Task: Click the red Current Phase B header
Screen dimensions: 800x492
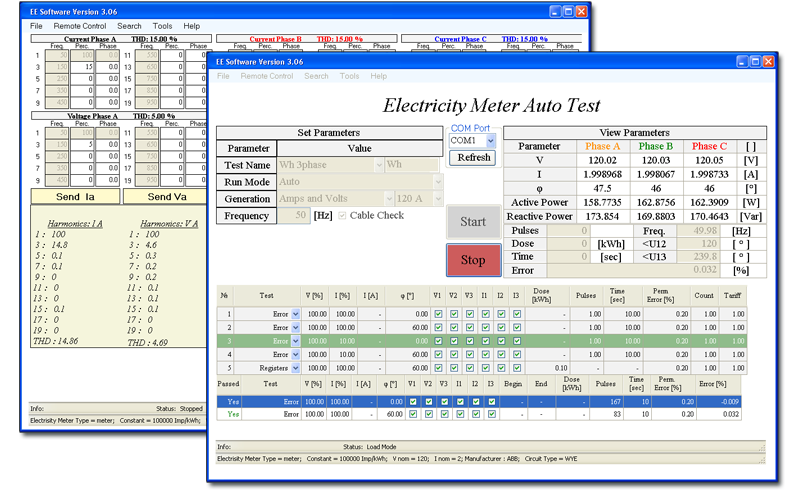Action: pyautogui.click(x=276, y=39)
